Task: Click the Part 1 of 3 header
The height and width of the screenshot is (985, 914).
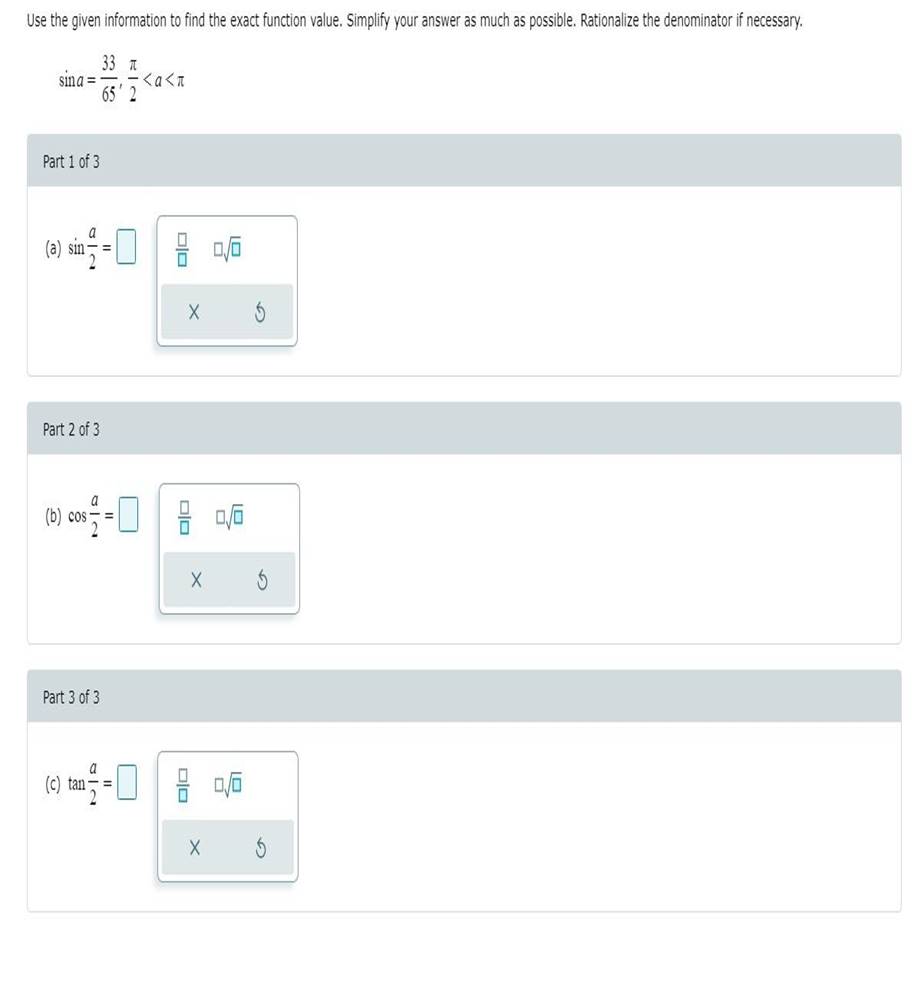Action: coord(70,159)
